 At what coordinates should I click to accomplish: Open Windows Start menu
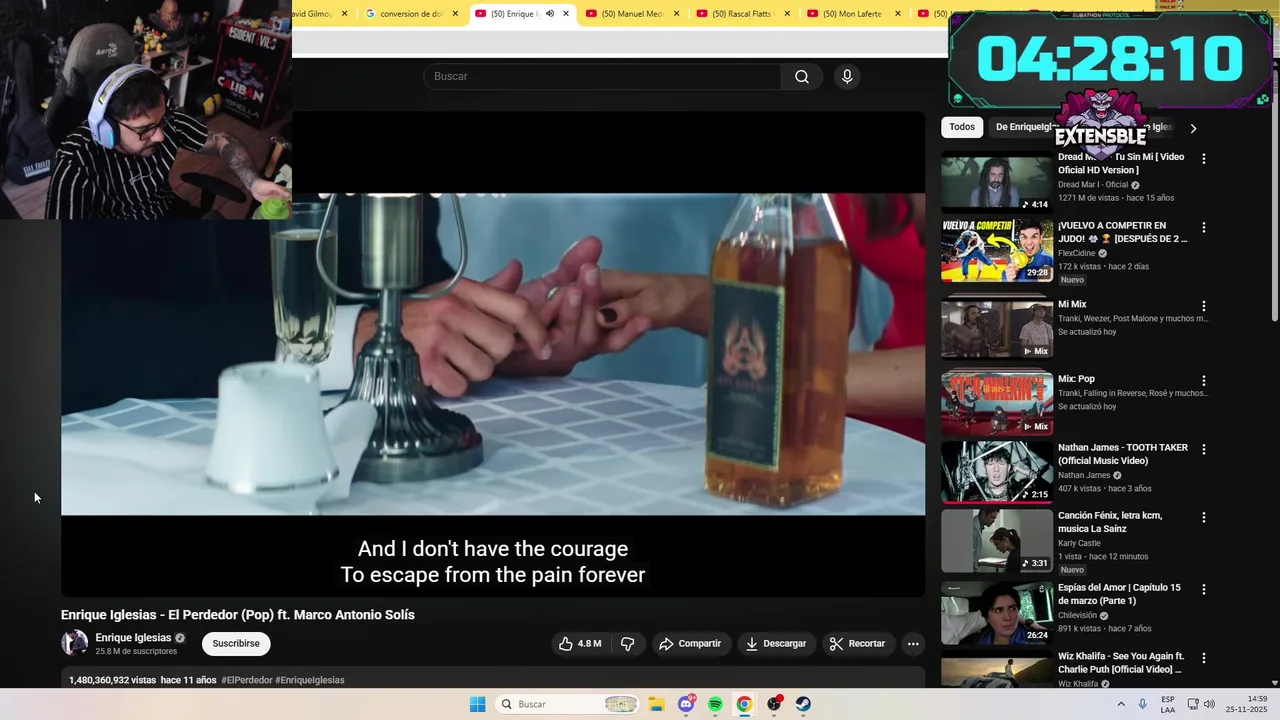[478, 704]
